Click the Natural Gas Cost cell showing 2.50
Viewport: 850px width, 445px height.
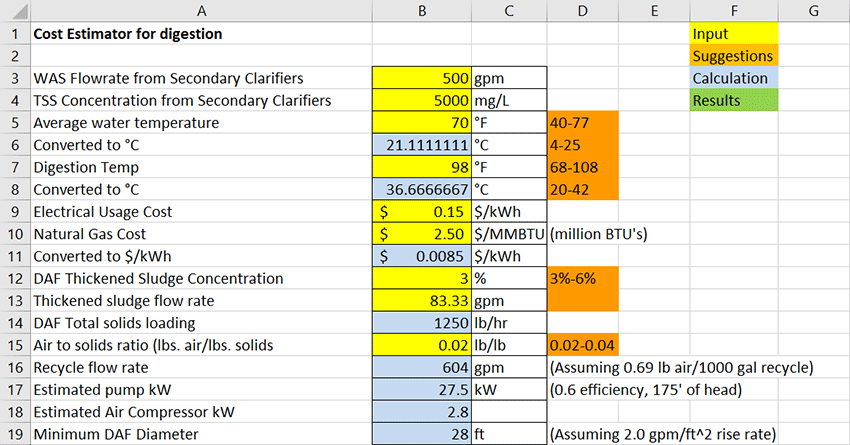pyautogui.click(x=421, y=233)
